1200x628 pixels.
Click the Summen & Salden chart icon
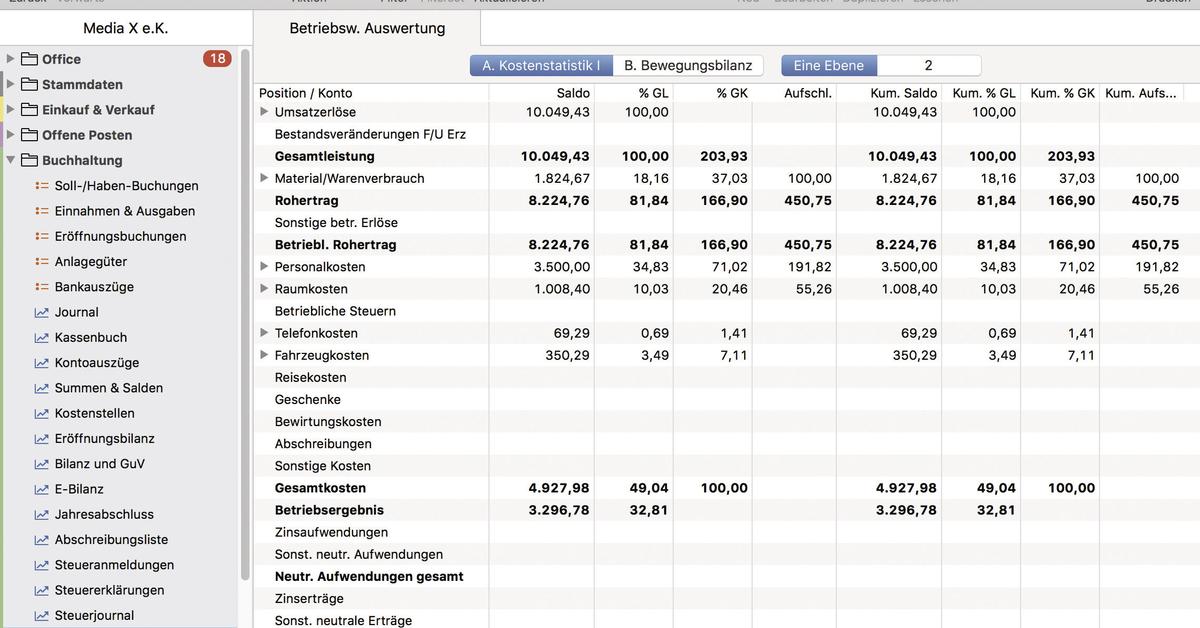(x=42, y=388)
